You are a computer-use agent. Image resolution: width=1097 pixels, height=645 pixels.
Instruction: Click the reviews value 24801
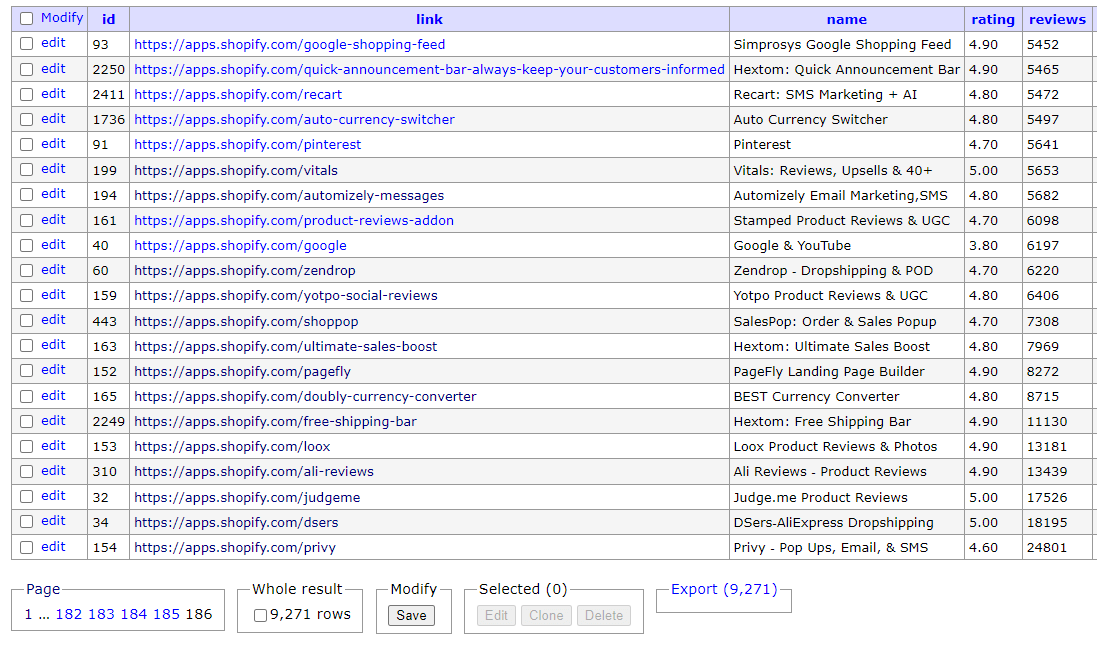coord(1047,548)
